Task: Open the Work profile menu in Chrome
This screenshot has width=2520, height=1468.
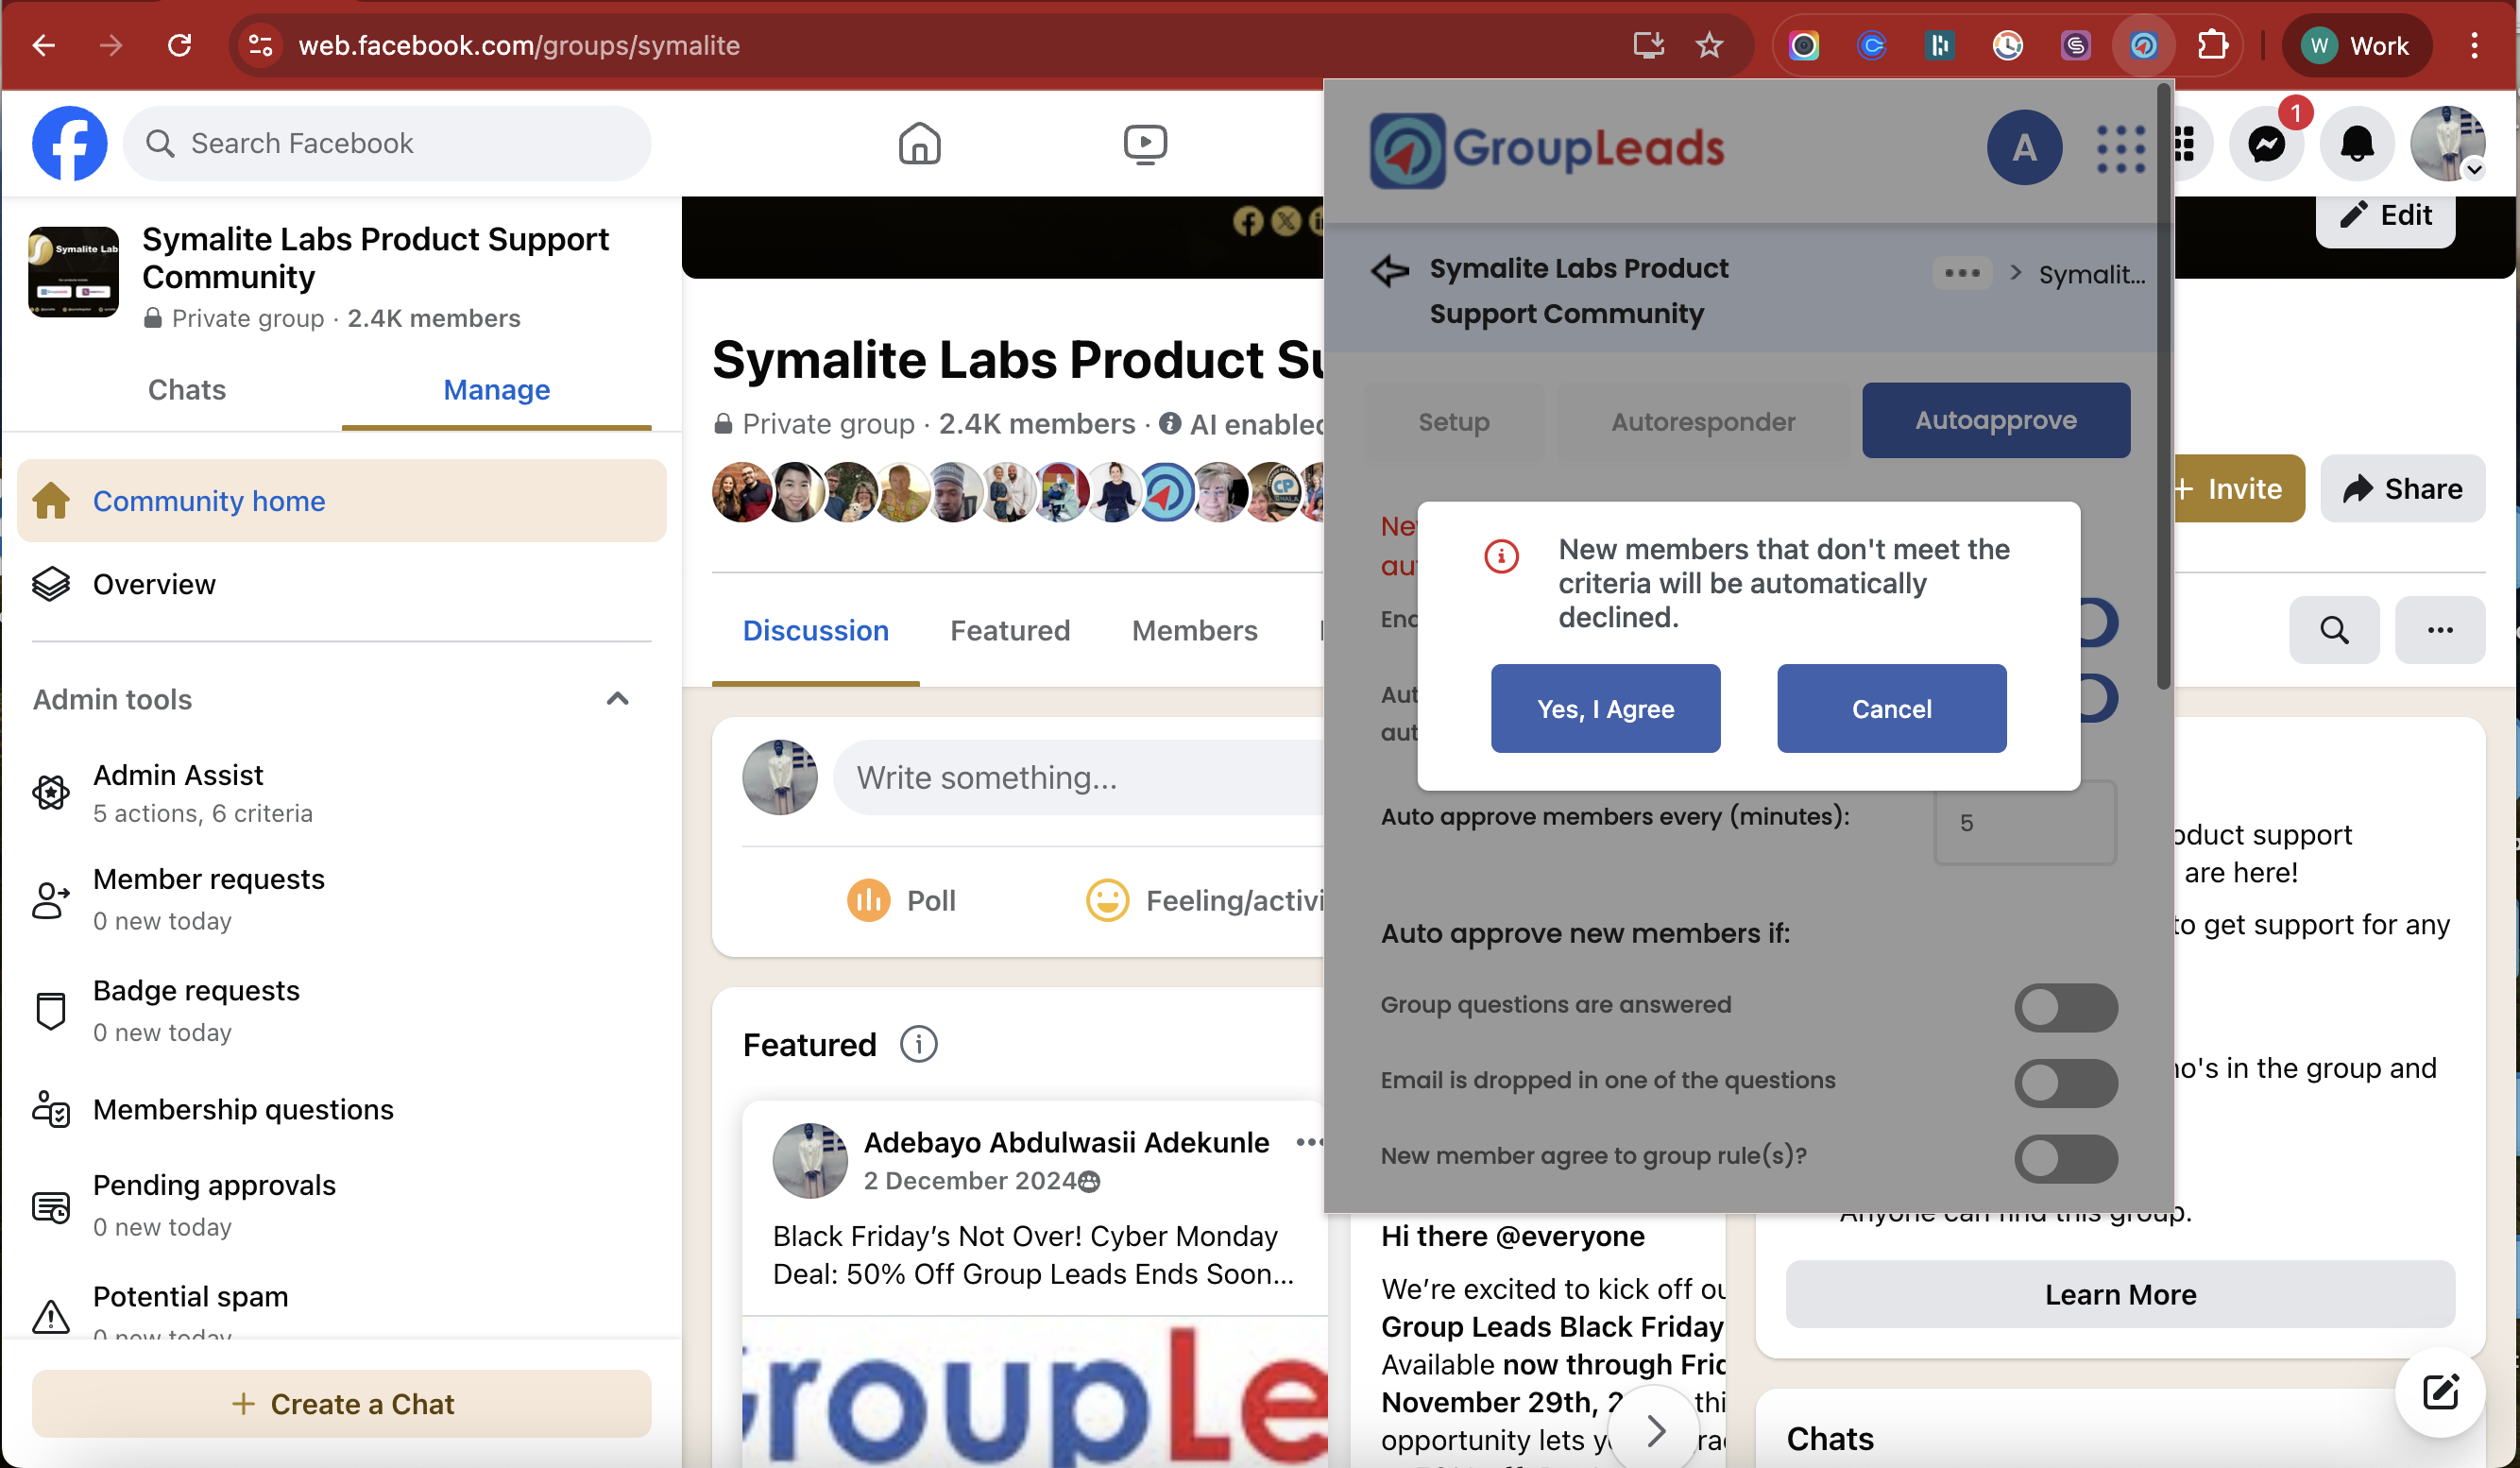Action: click(x=2356, y=45)
